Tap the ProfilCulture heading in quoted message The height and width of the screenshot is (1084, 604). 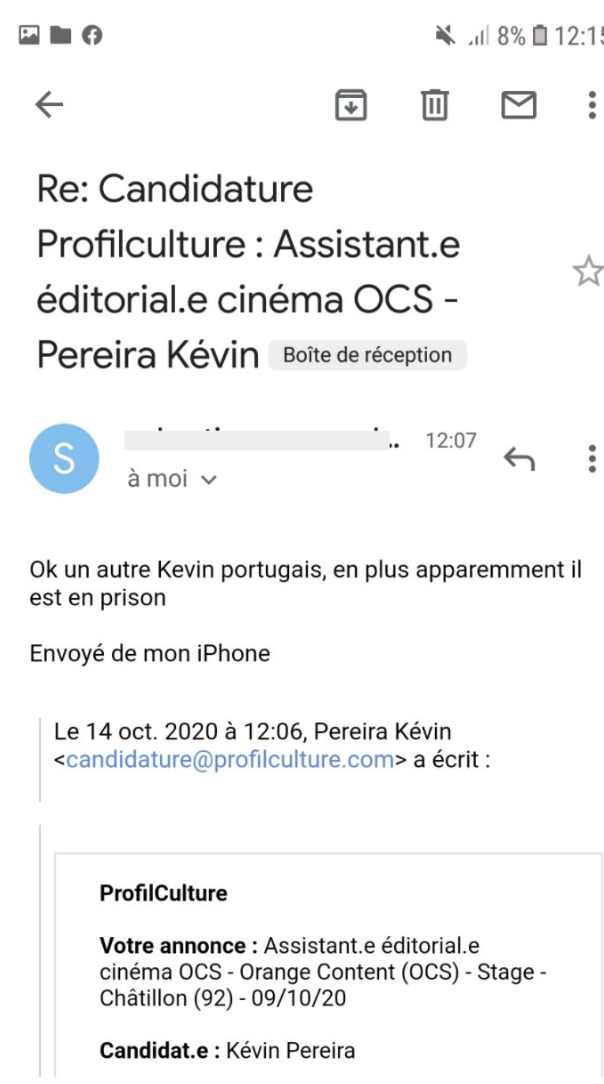pyautogui.click(x=163, y=893)
